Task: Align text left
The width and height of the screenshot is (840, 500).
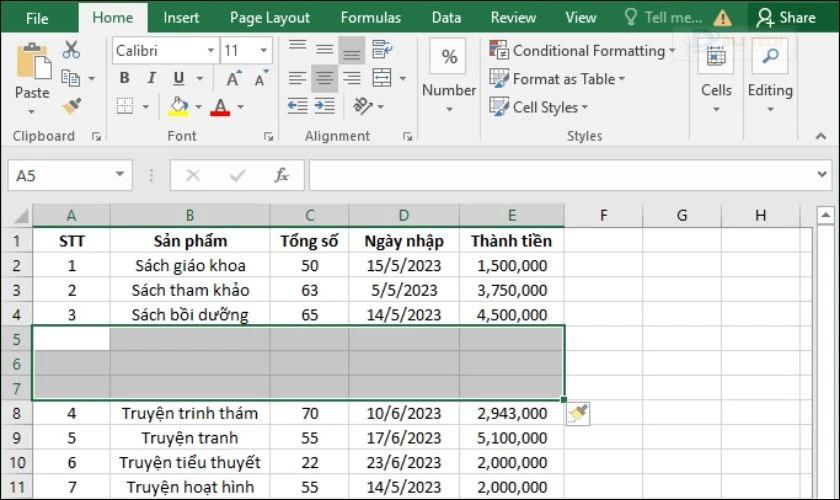Action: [x=297, y=78]
